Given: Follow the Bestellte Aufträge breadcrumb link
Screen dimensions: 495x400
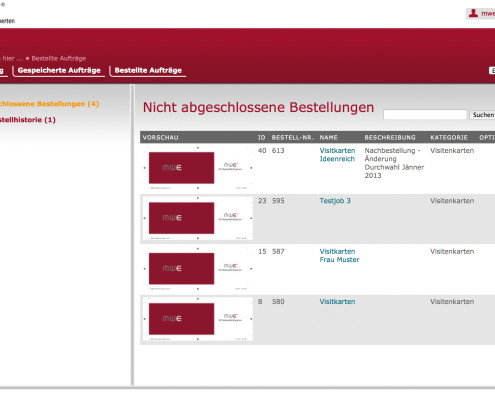Looking at the screenshot, I should 59,58.
